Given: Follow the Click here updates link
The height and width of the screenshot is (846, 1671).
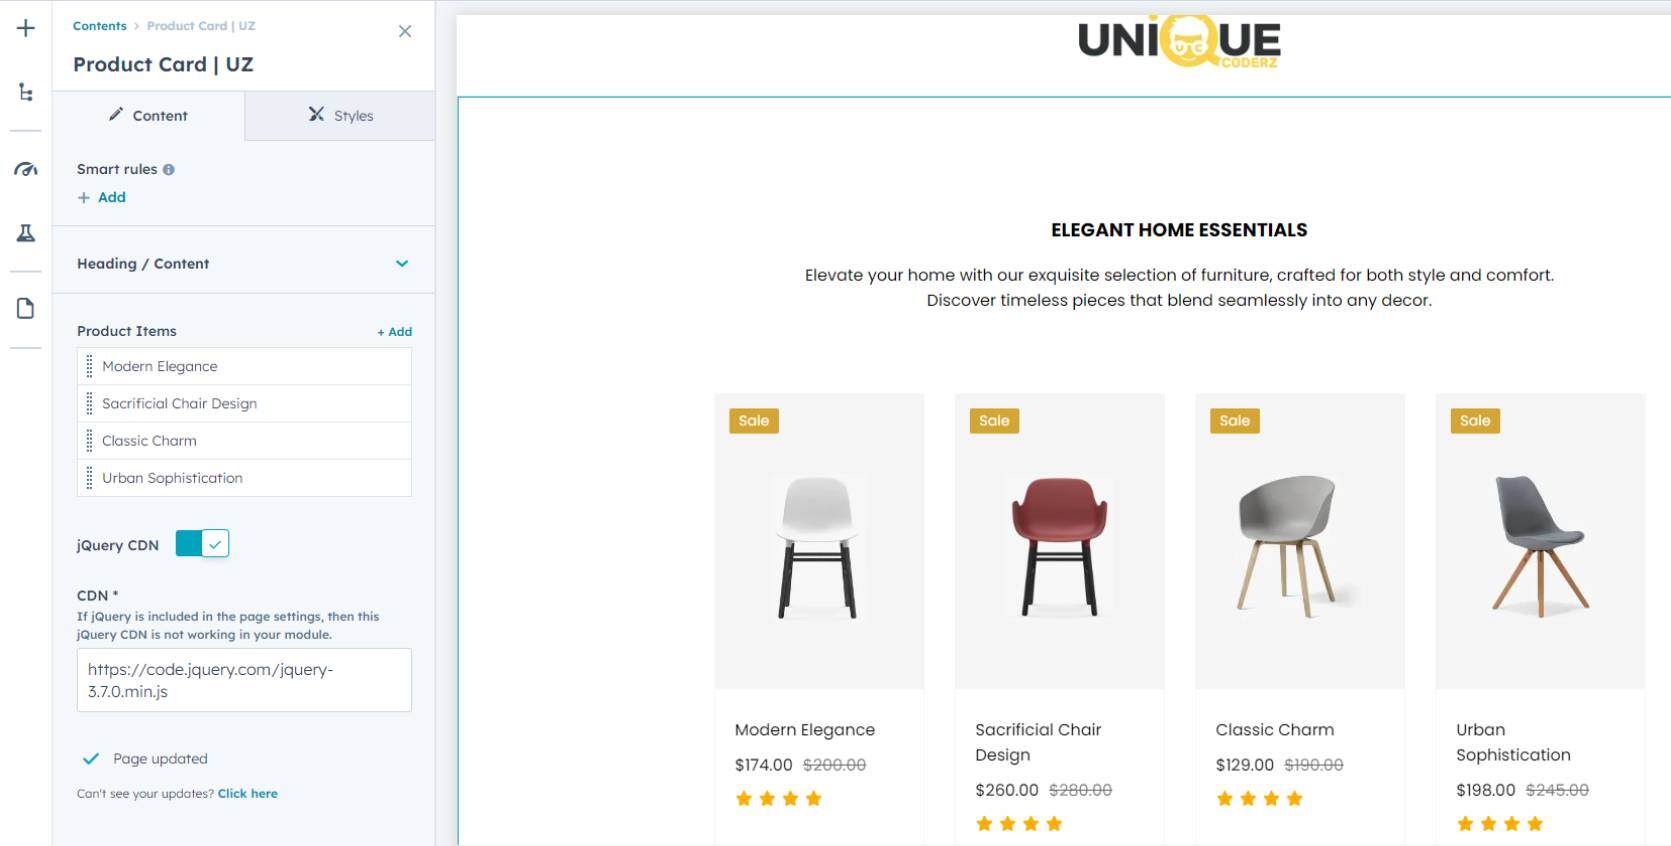Looking at the screenshot, I should pyautogui.click(x=248, y=794).
